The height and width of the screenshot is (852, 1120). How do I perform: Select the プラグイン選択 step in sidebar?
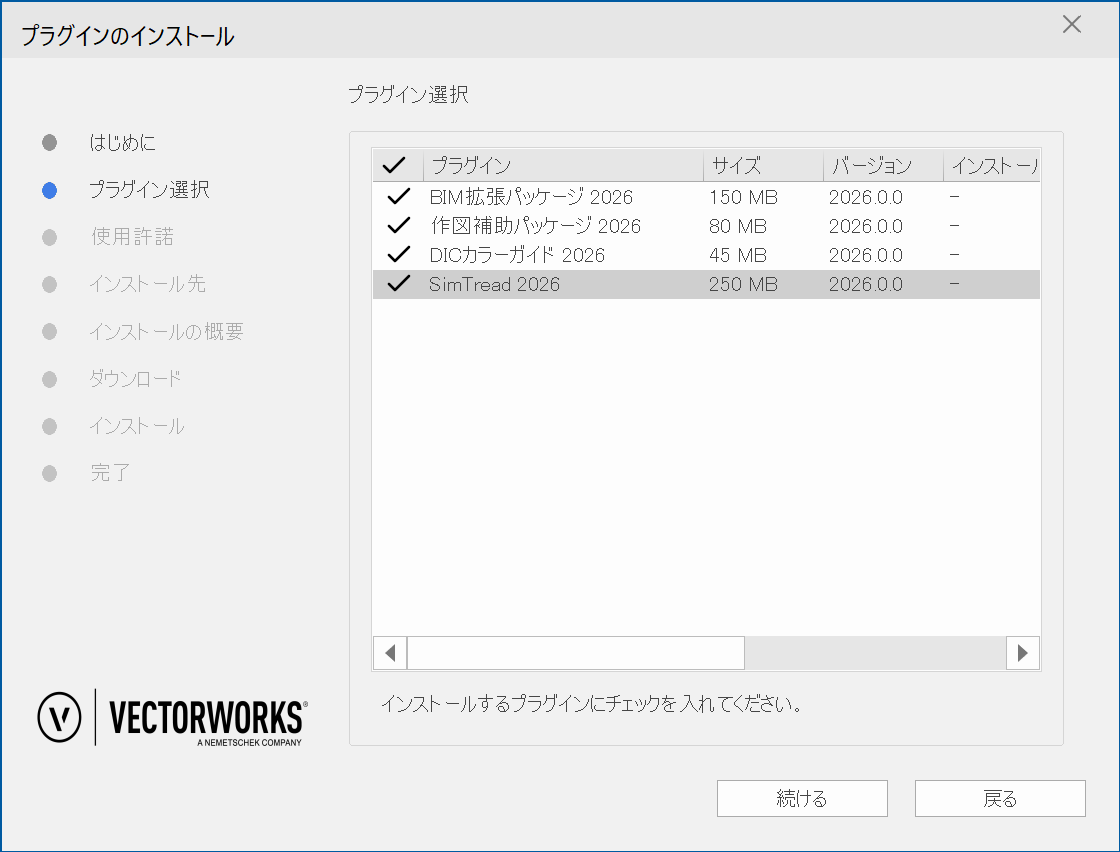pyautogui.click(x=149, y=190)
